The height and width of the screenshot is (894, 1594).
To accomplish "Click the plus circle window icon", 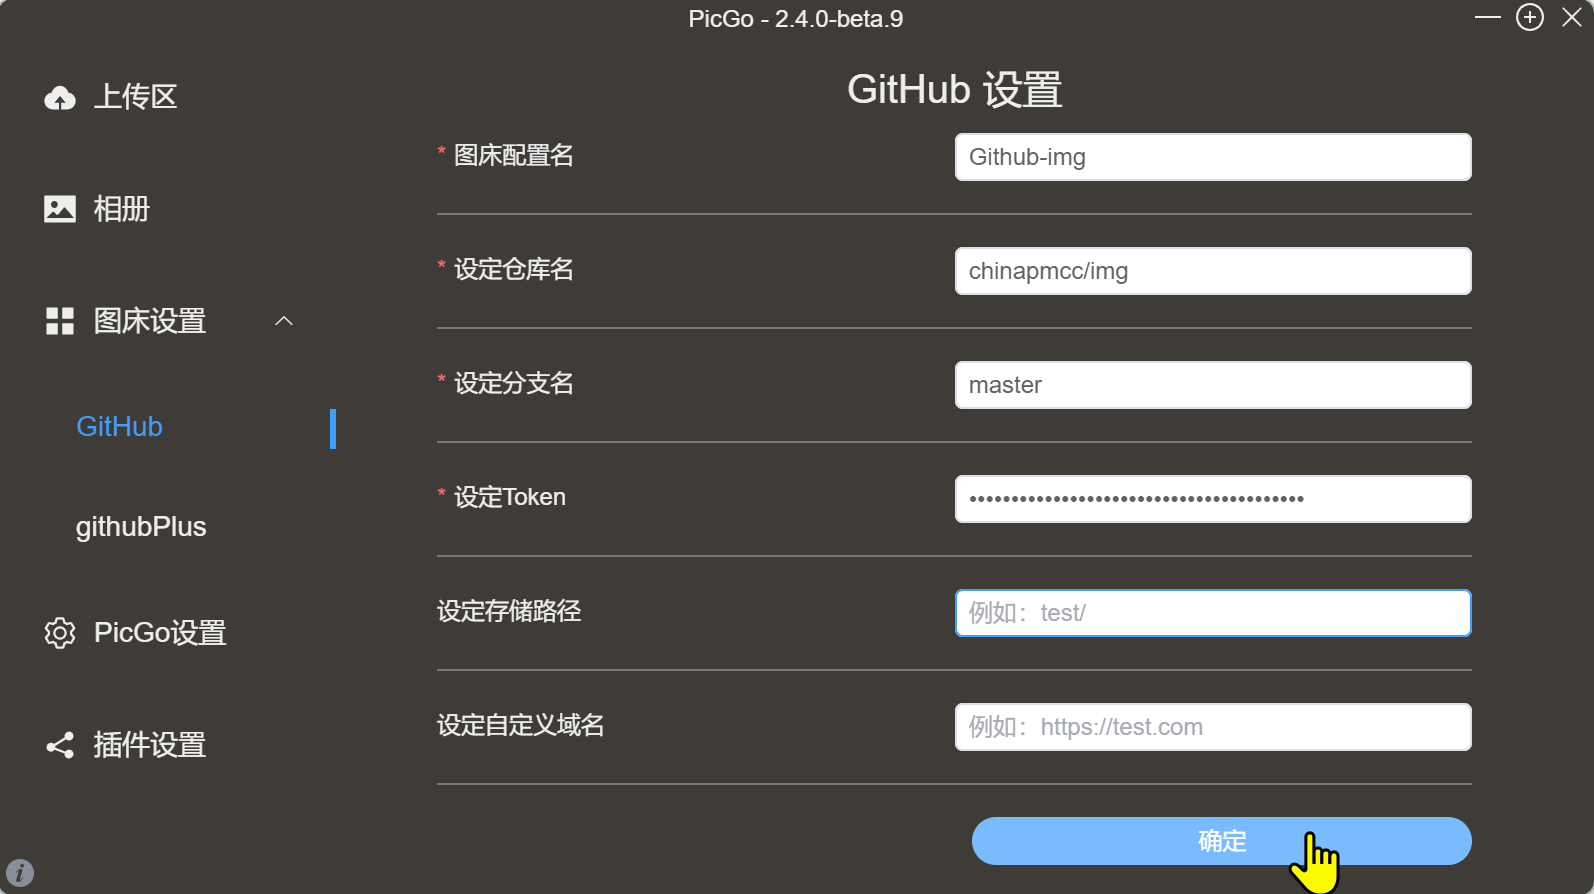I will point(1530,18).
